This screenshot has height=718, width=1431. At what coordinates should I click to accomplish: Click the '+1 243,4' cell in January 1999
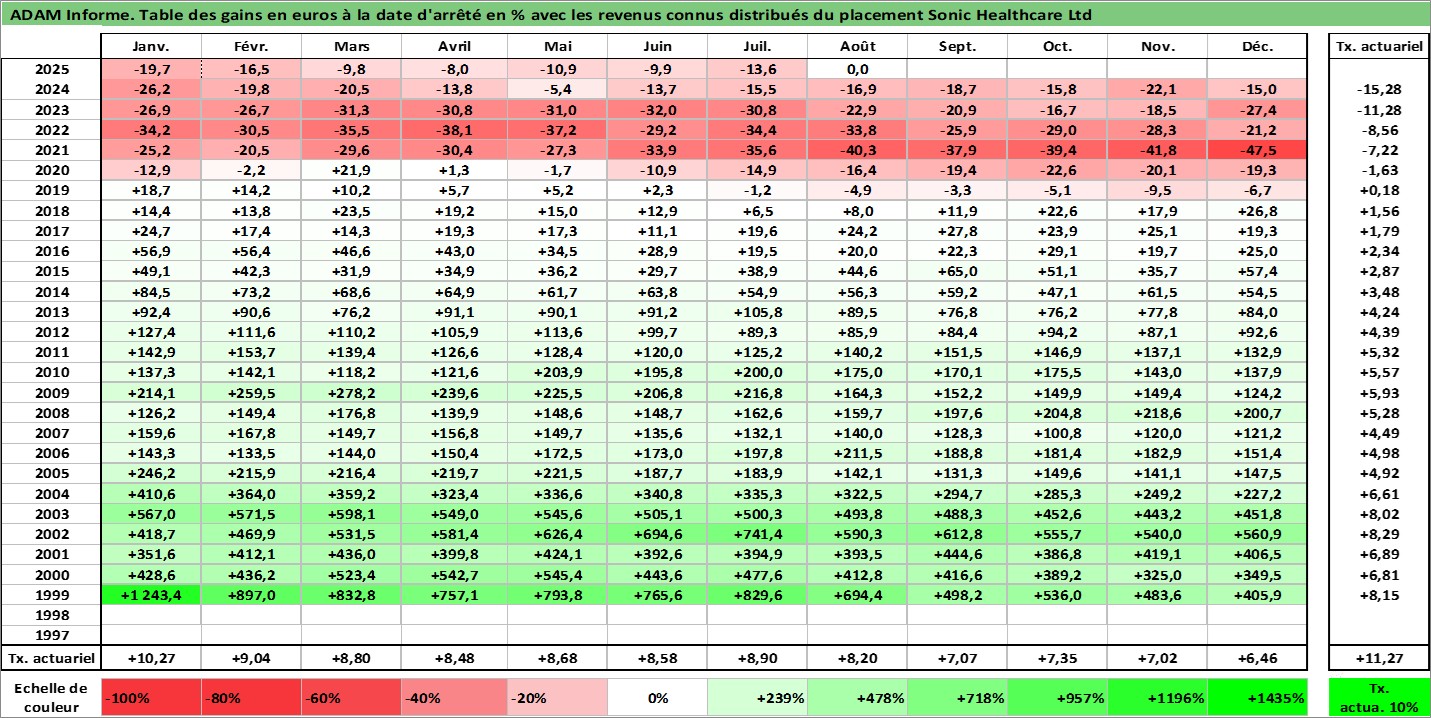[x=152, y=595]
